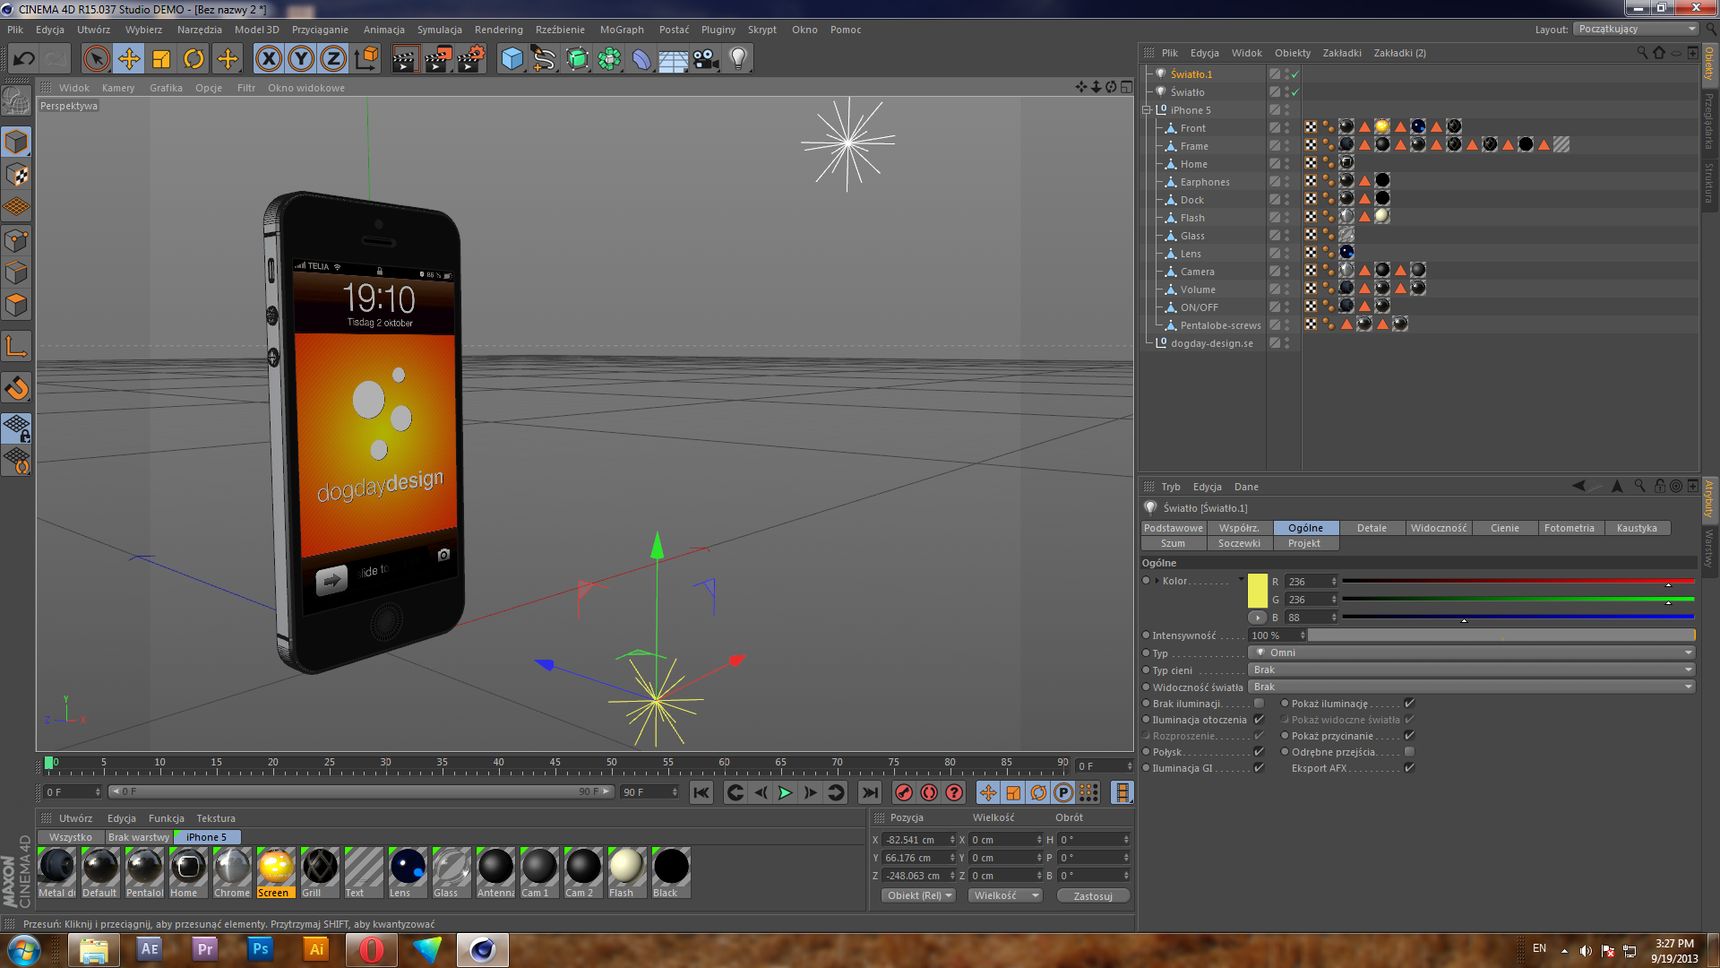Click the Zastosuj button
Image resolution: width=1720 pixels, height=968 pixels.
[1093, 895]
